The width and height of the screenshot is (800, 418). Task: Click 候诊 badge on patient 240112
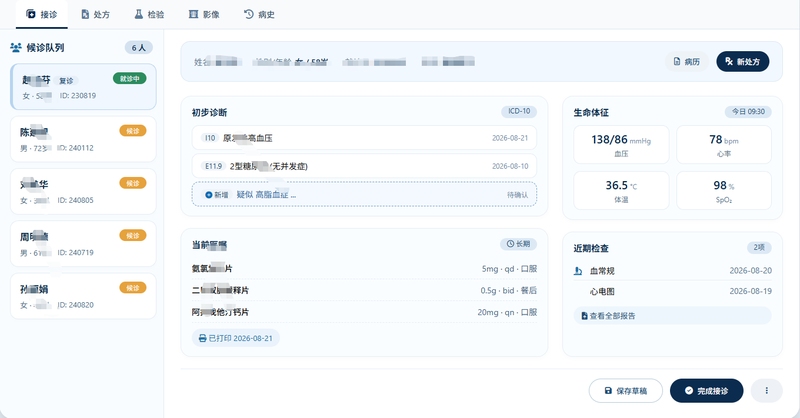(x=133, y=131)
